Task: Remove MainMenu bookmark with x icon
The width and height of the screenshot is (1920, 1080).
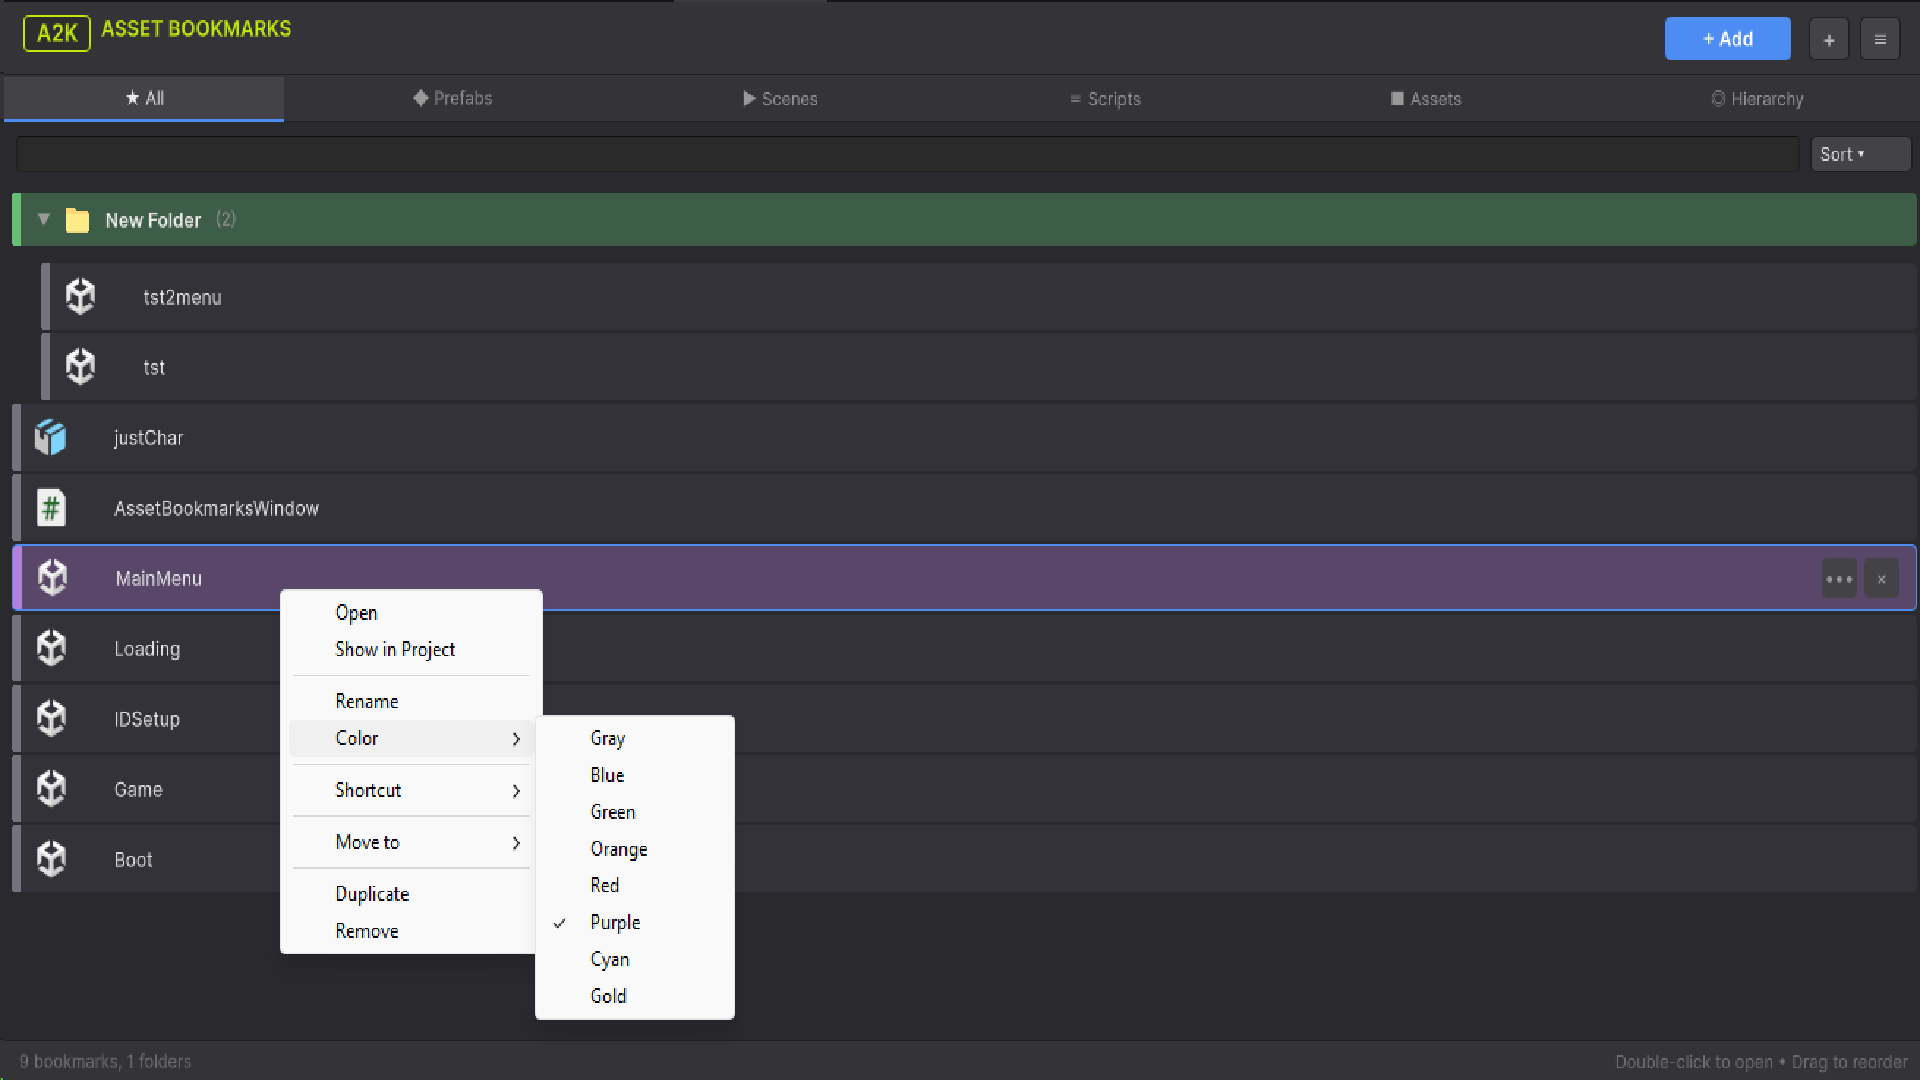Action: coord(1882,579)
